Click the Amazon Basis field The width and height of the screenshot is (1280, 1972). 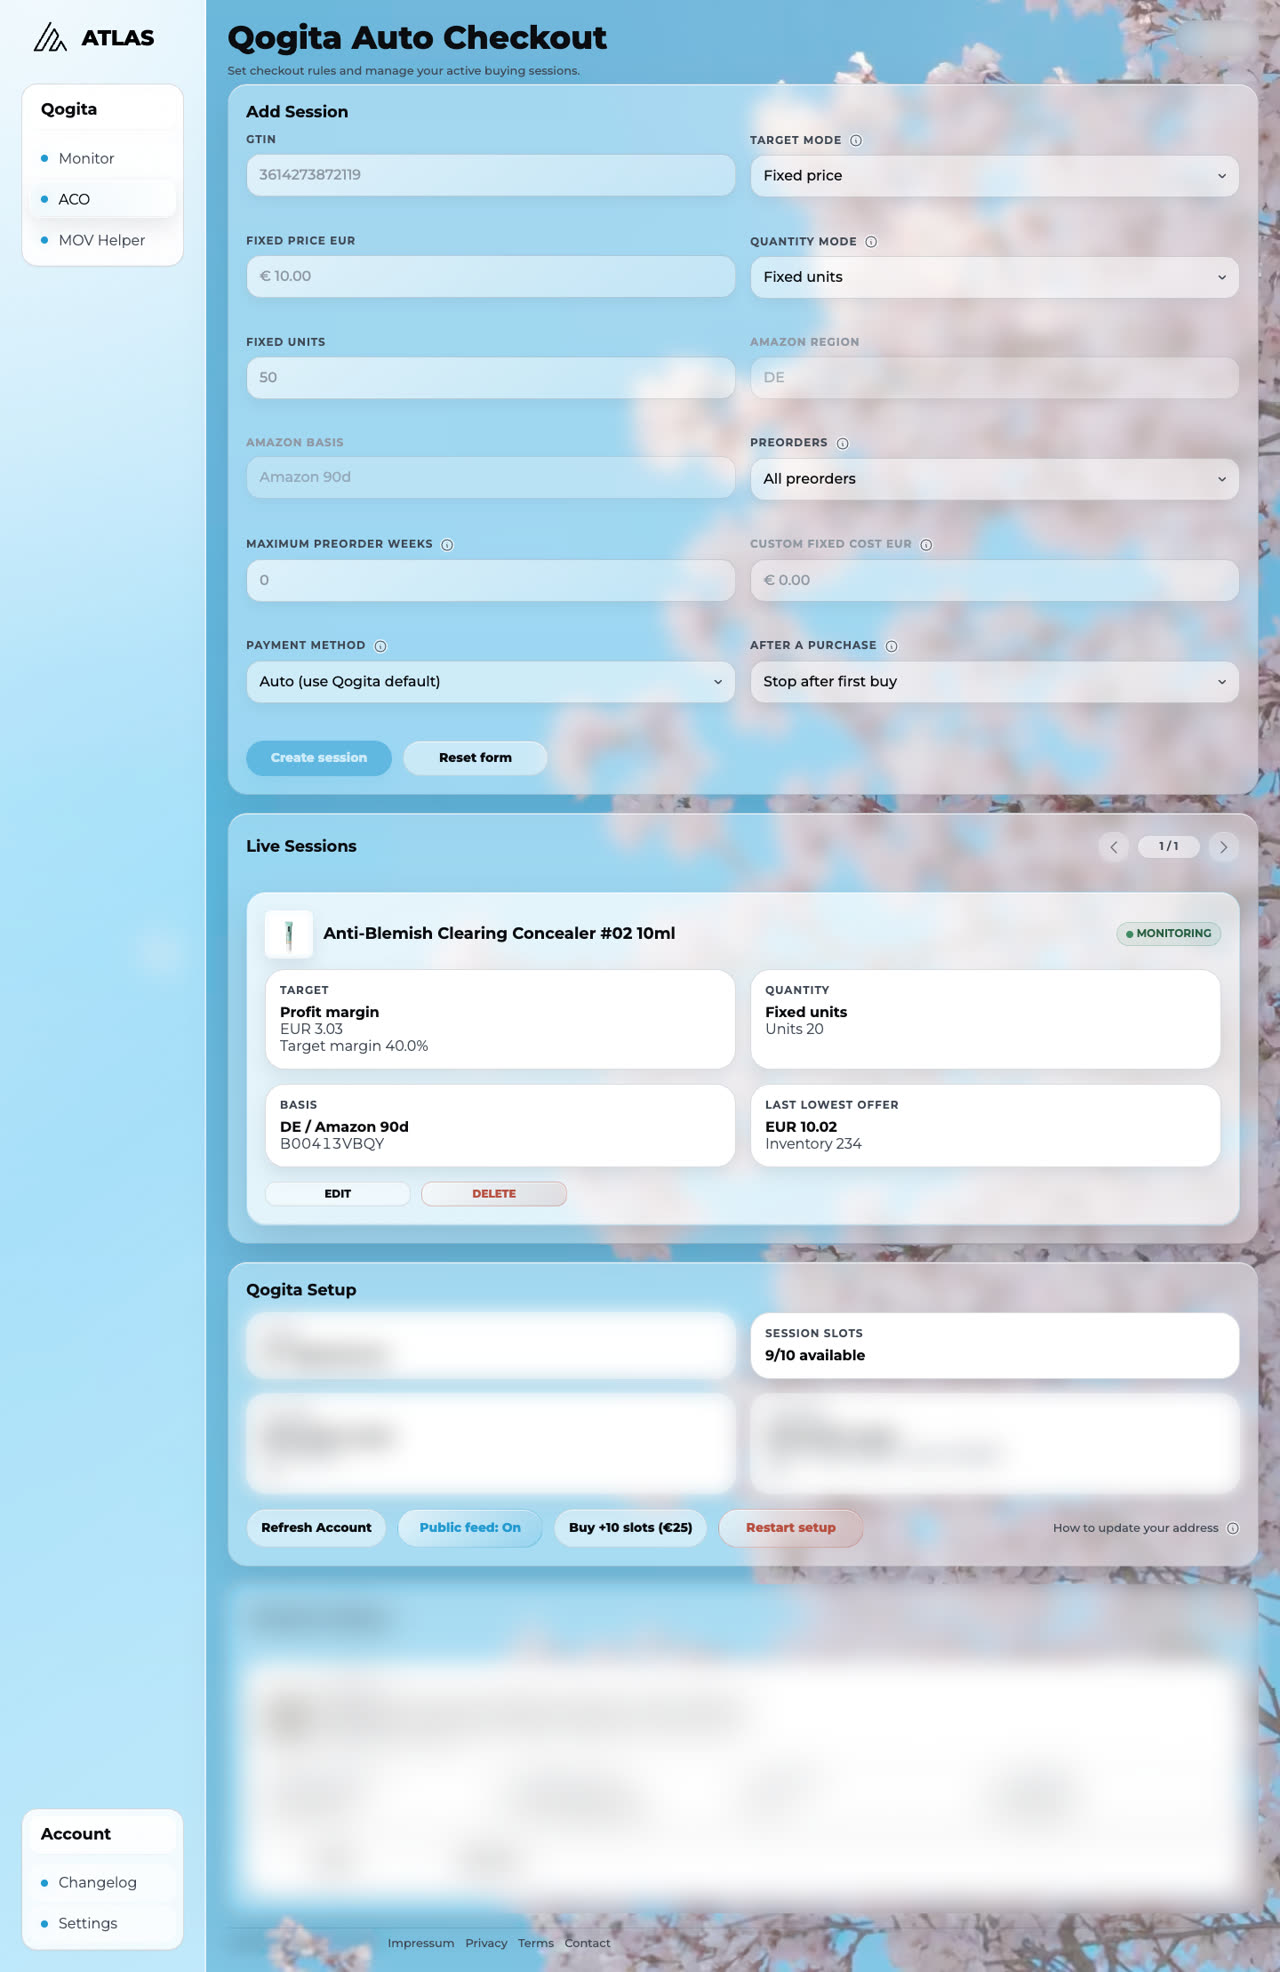pos(490,478)
